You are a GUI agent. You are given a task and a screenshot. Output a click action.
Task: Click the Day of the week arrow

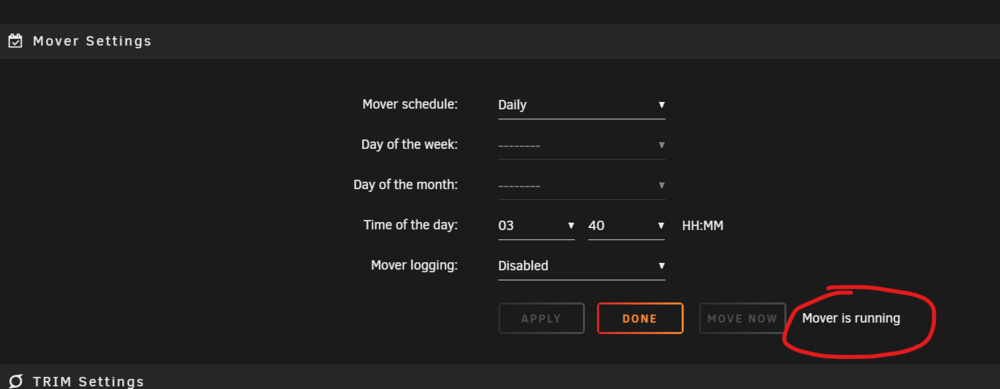point(661,145)
